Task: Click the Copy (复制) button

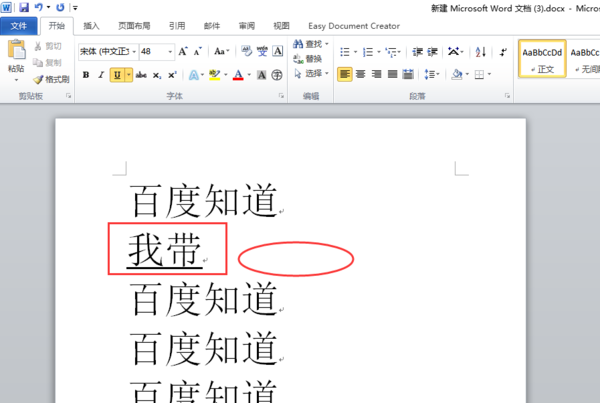Action: click(x=47, y=62)
